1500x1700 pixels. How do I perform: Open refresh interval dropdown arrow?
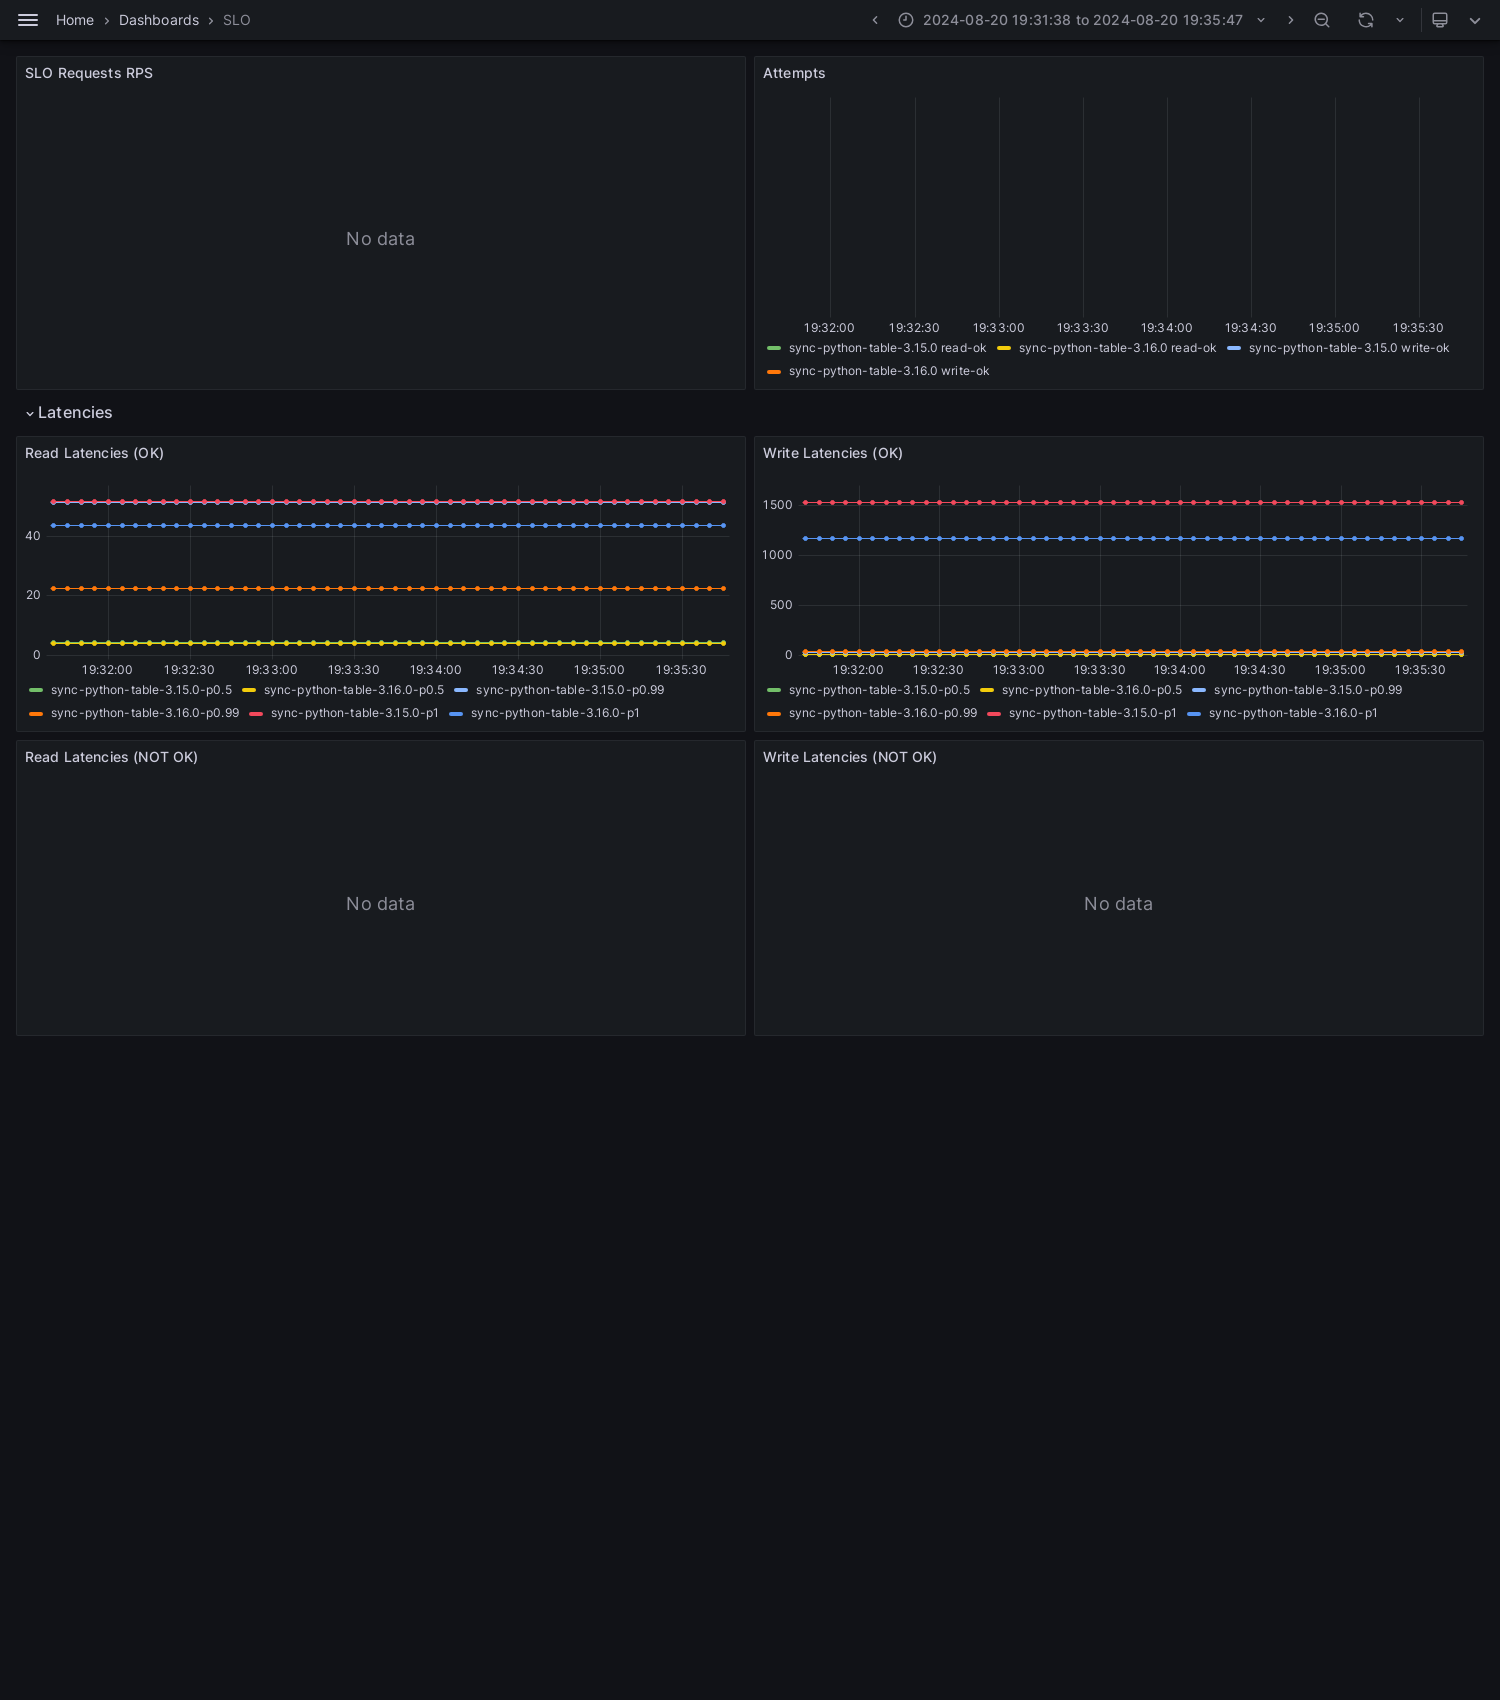click(1400, 20)
